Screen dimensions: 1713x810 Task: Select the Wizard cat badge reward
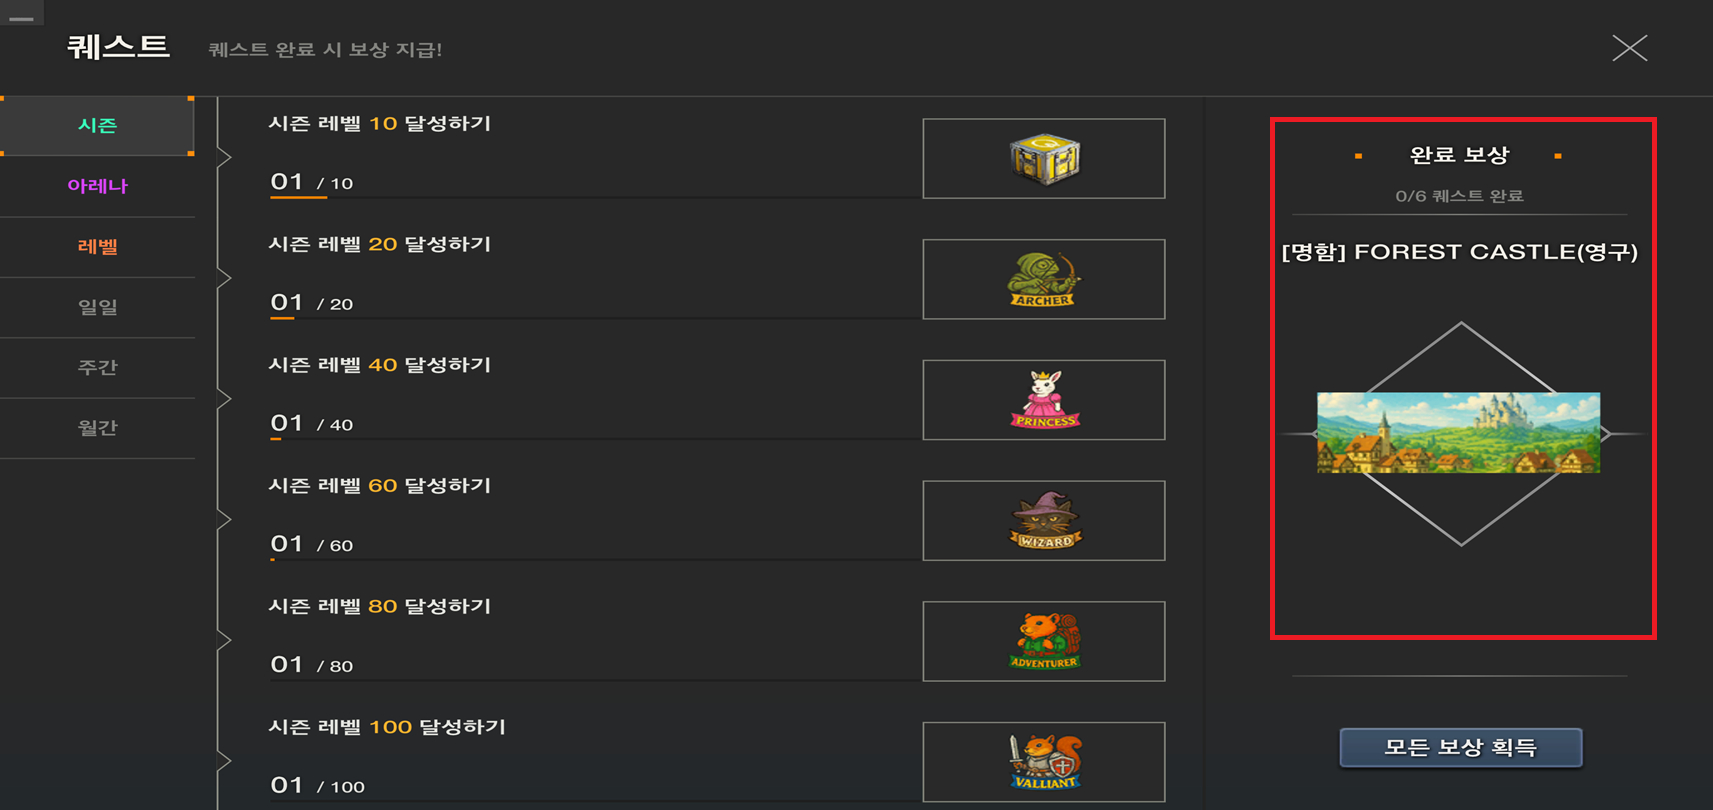click(1044, 521)
